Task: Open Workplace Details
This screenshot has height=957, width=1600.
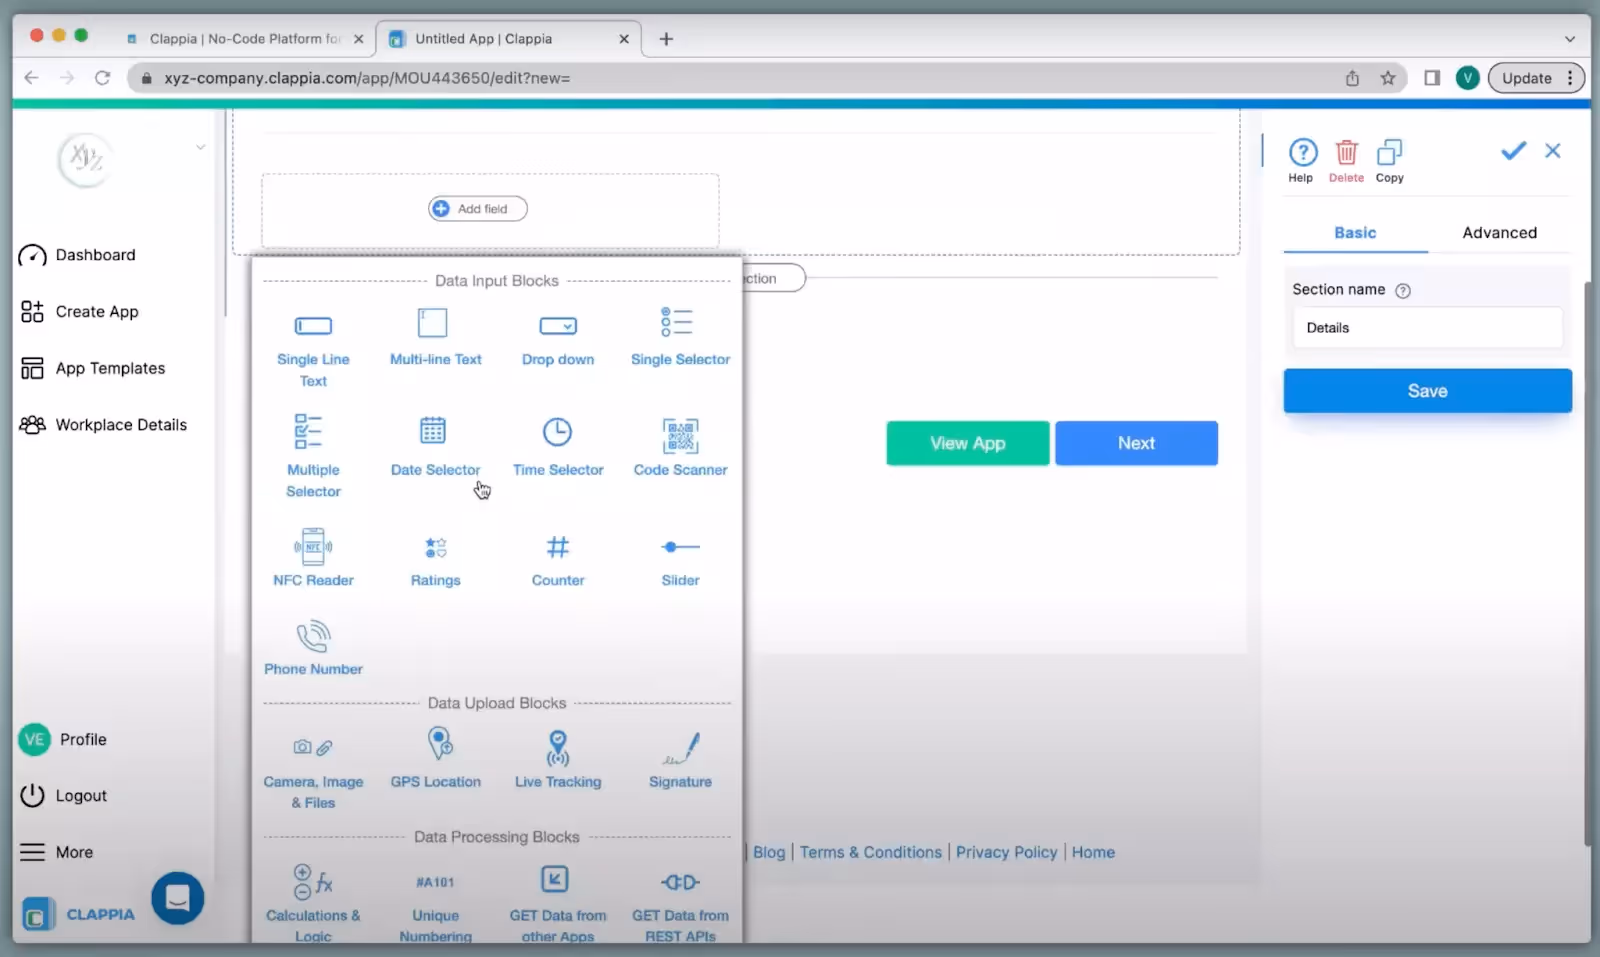Action: tap(103, 425)
